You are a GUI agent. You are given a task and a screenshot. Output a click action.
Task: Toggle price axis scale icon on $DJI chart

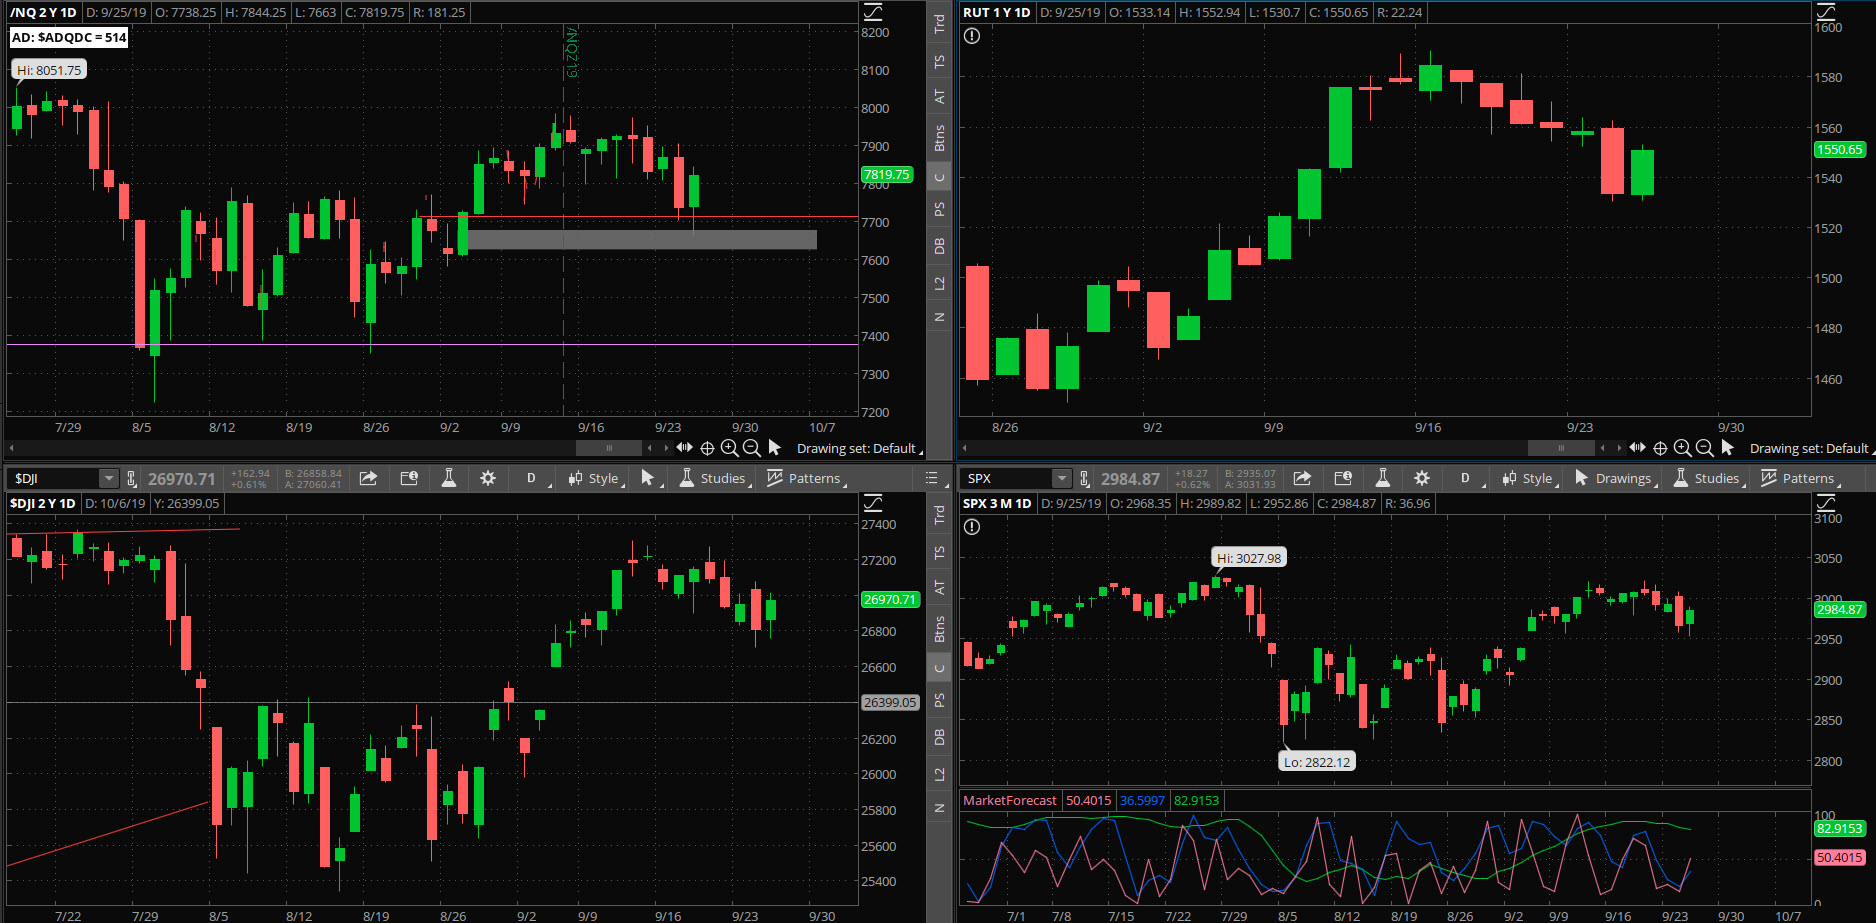(873, 503)
